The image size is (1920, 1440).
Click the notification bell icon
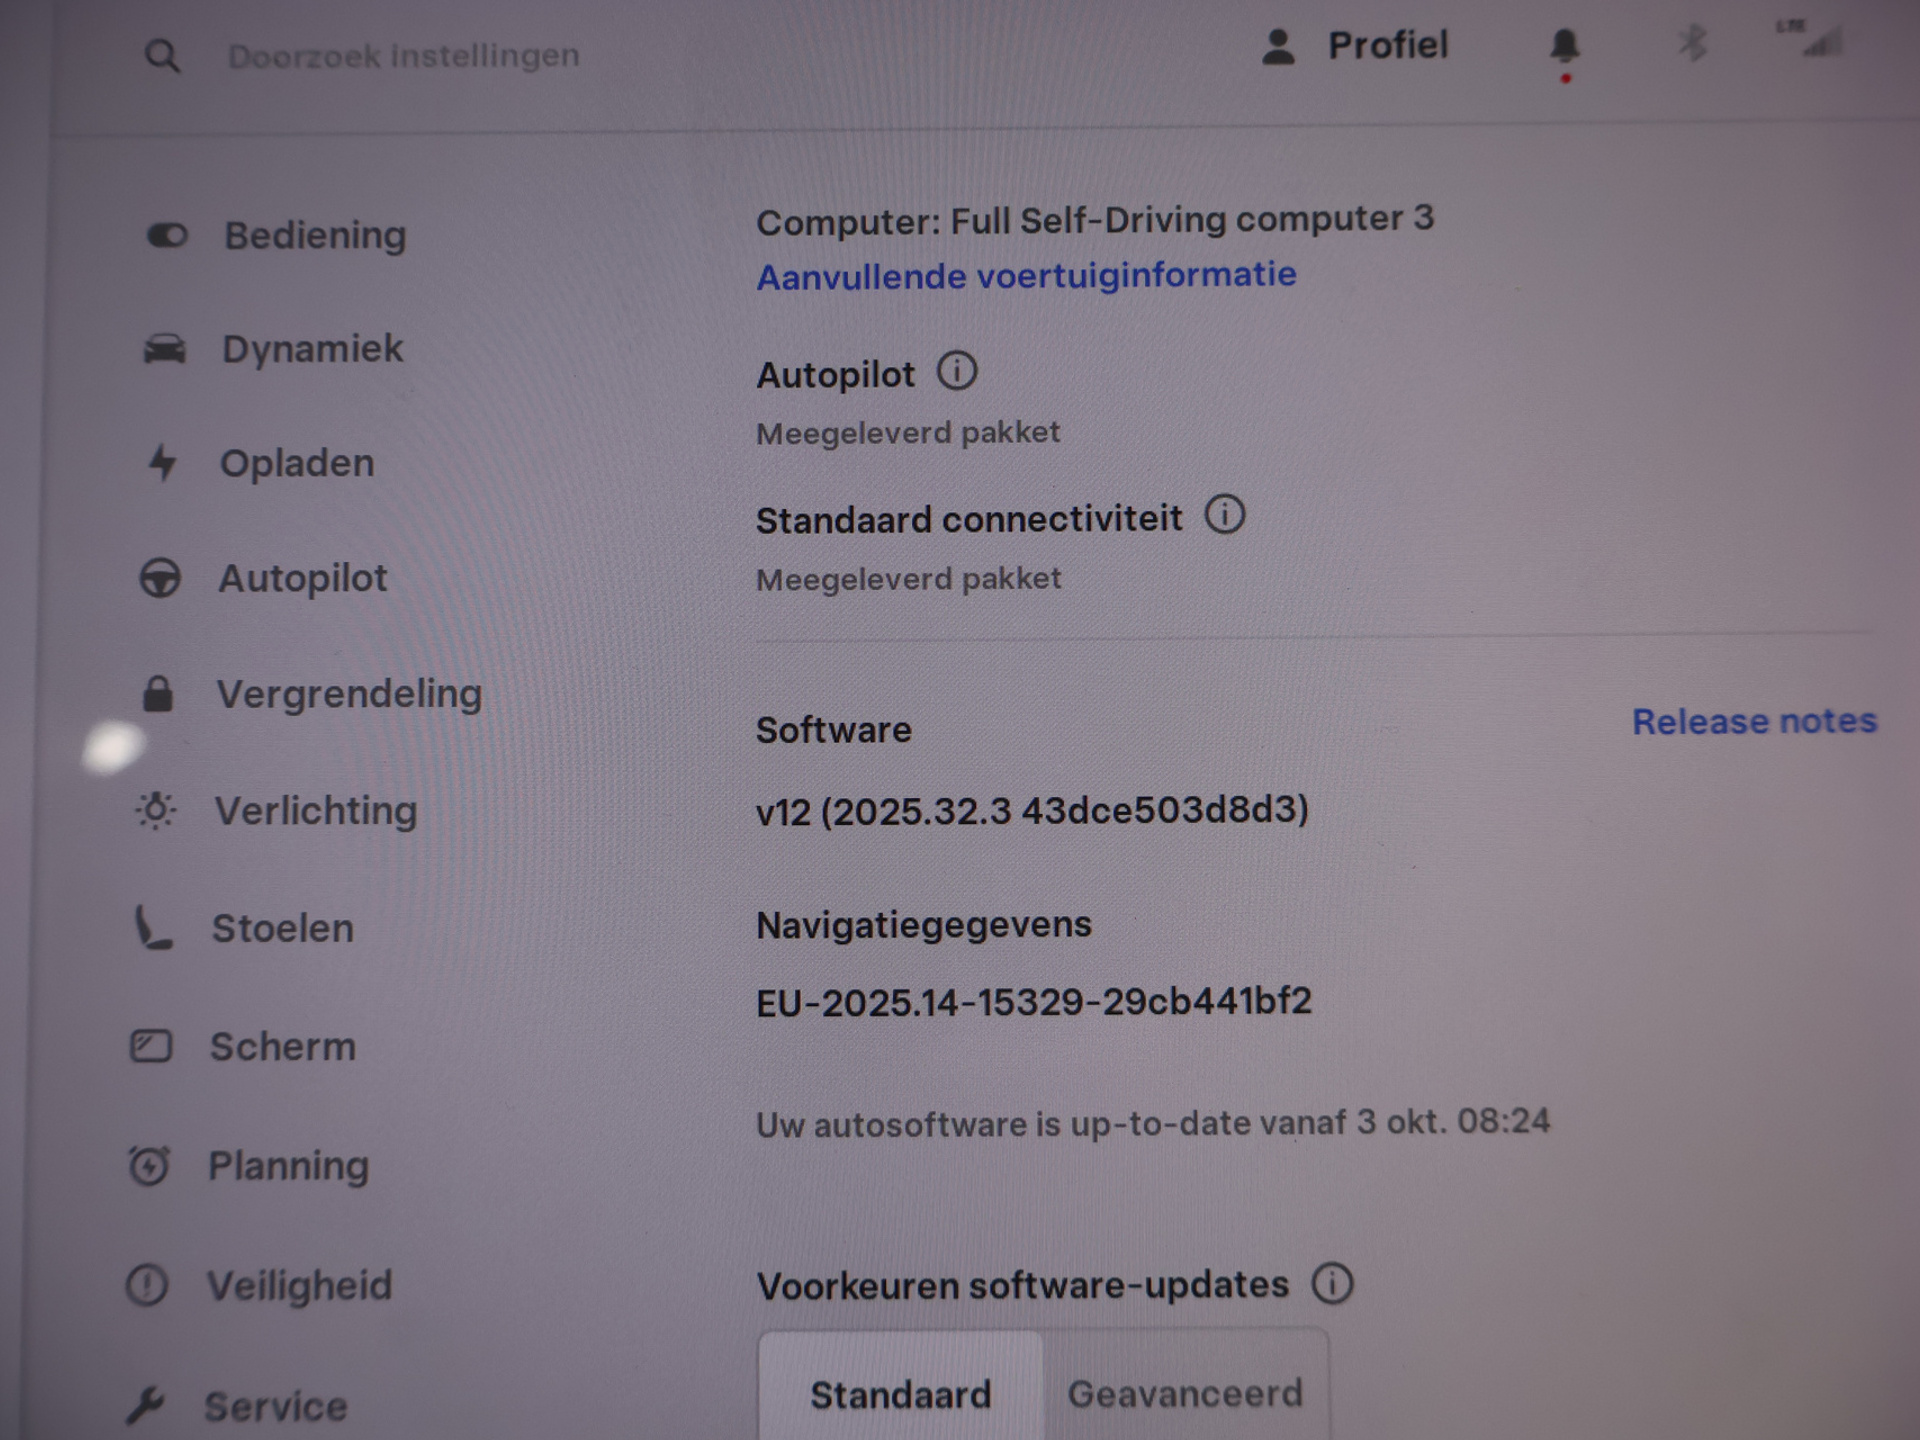click(x=1565, y=47)
